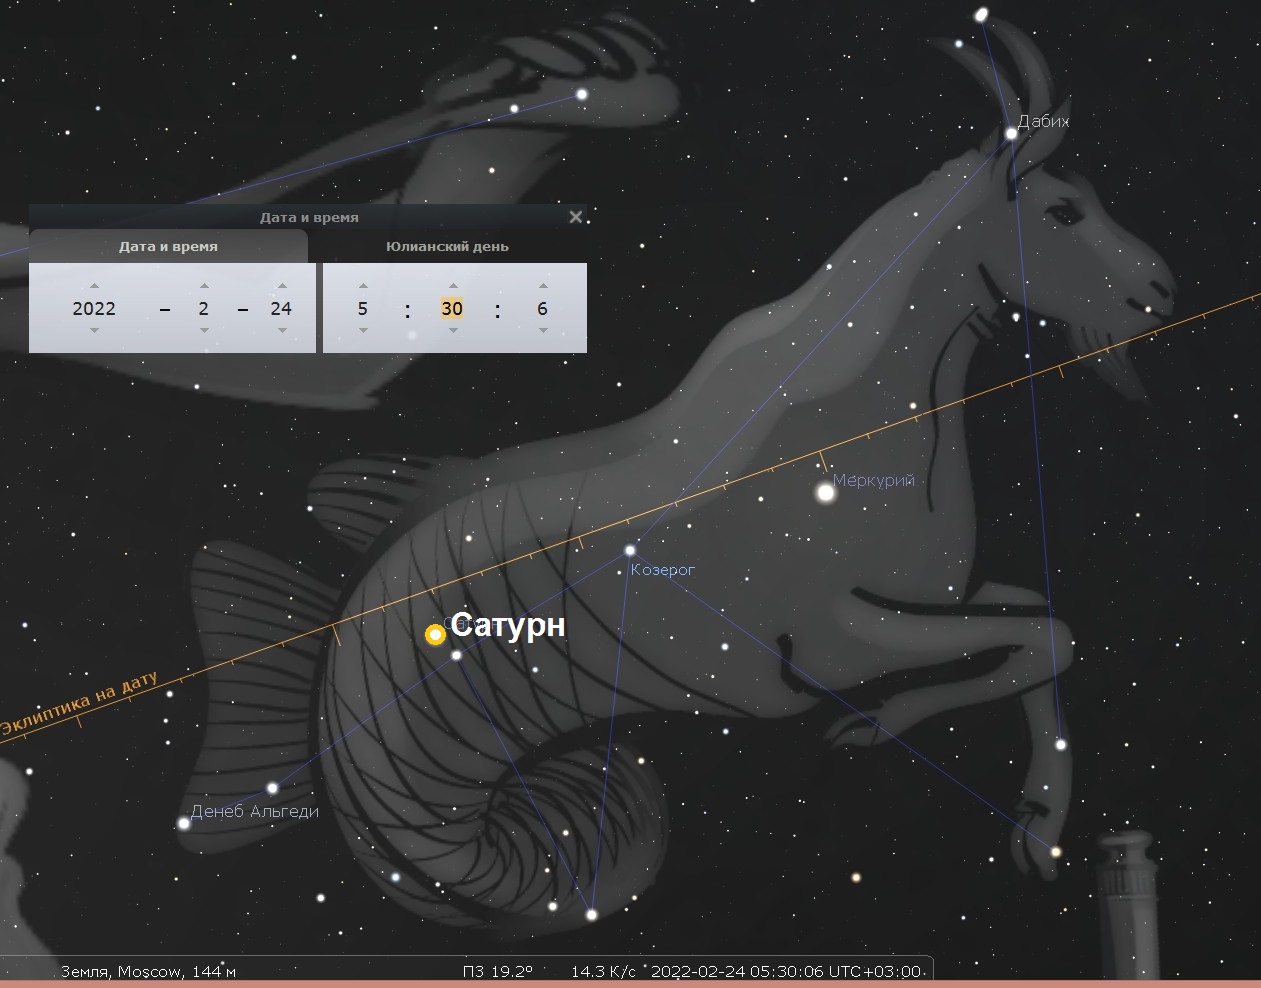Select the star Dabih
Image resolution: width=1261 pixels, height=988 pixels.
1011,133
